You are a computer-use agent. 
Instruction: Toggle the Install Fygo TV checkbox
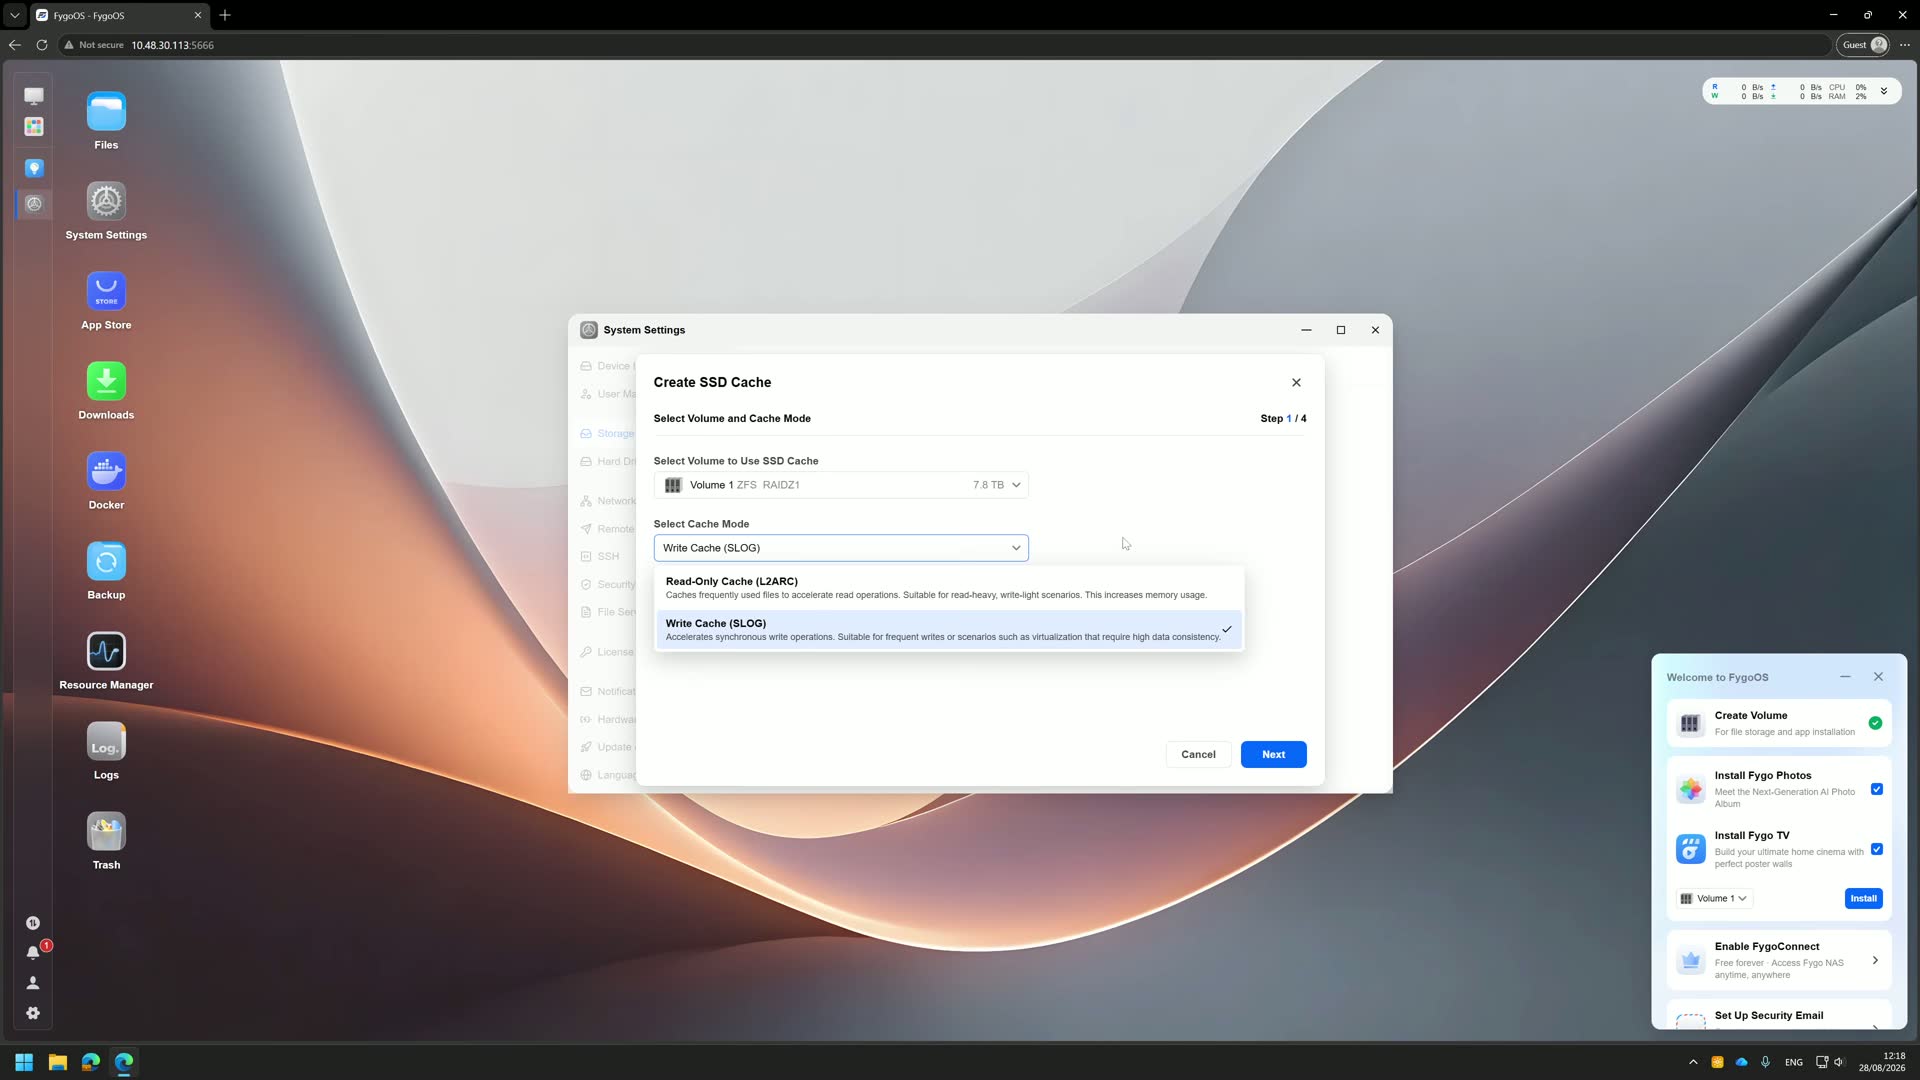pyautogui.click(x=1876, y=849)
